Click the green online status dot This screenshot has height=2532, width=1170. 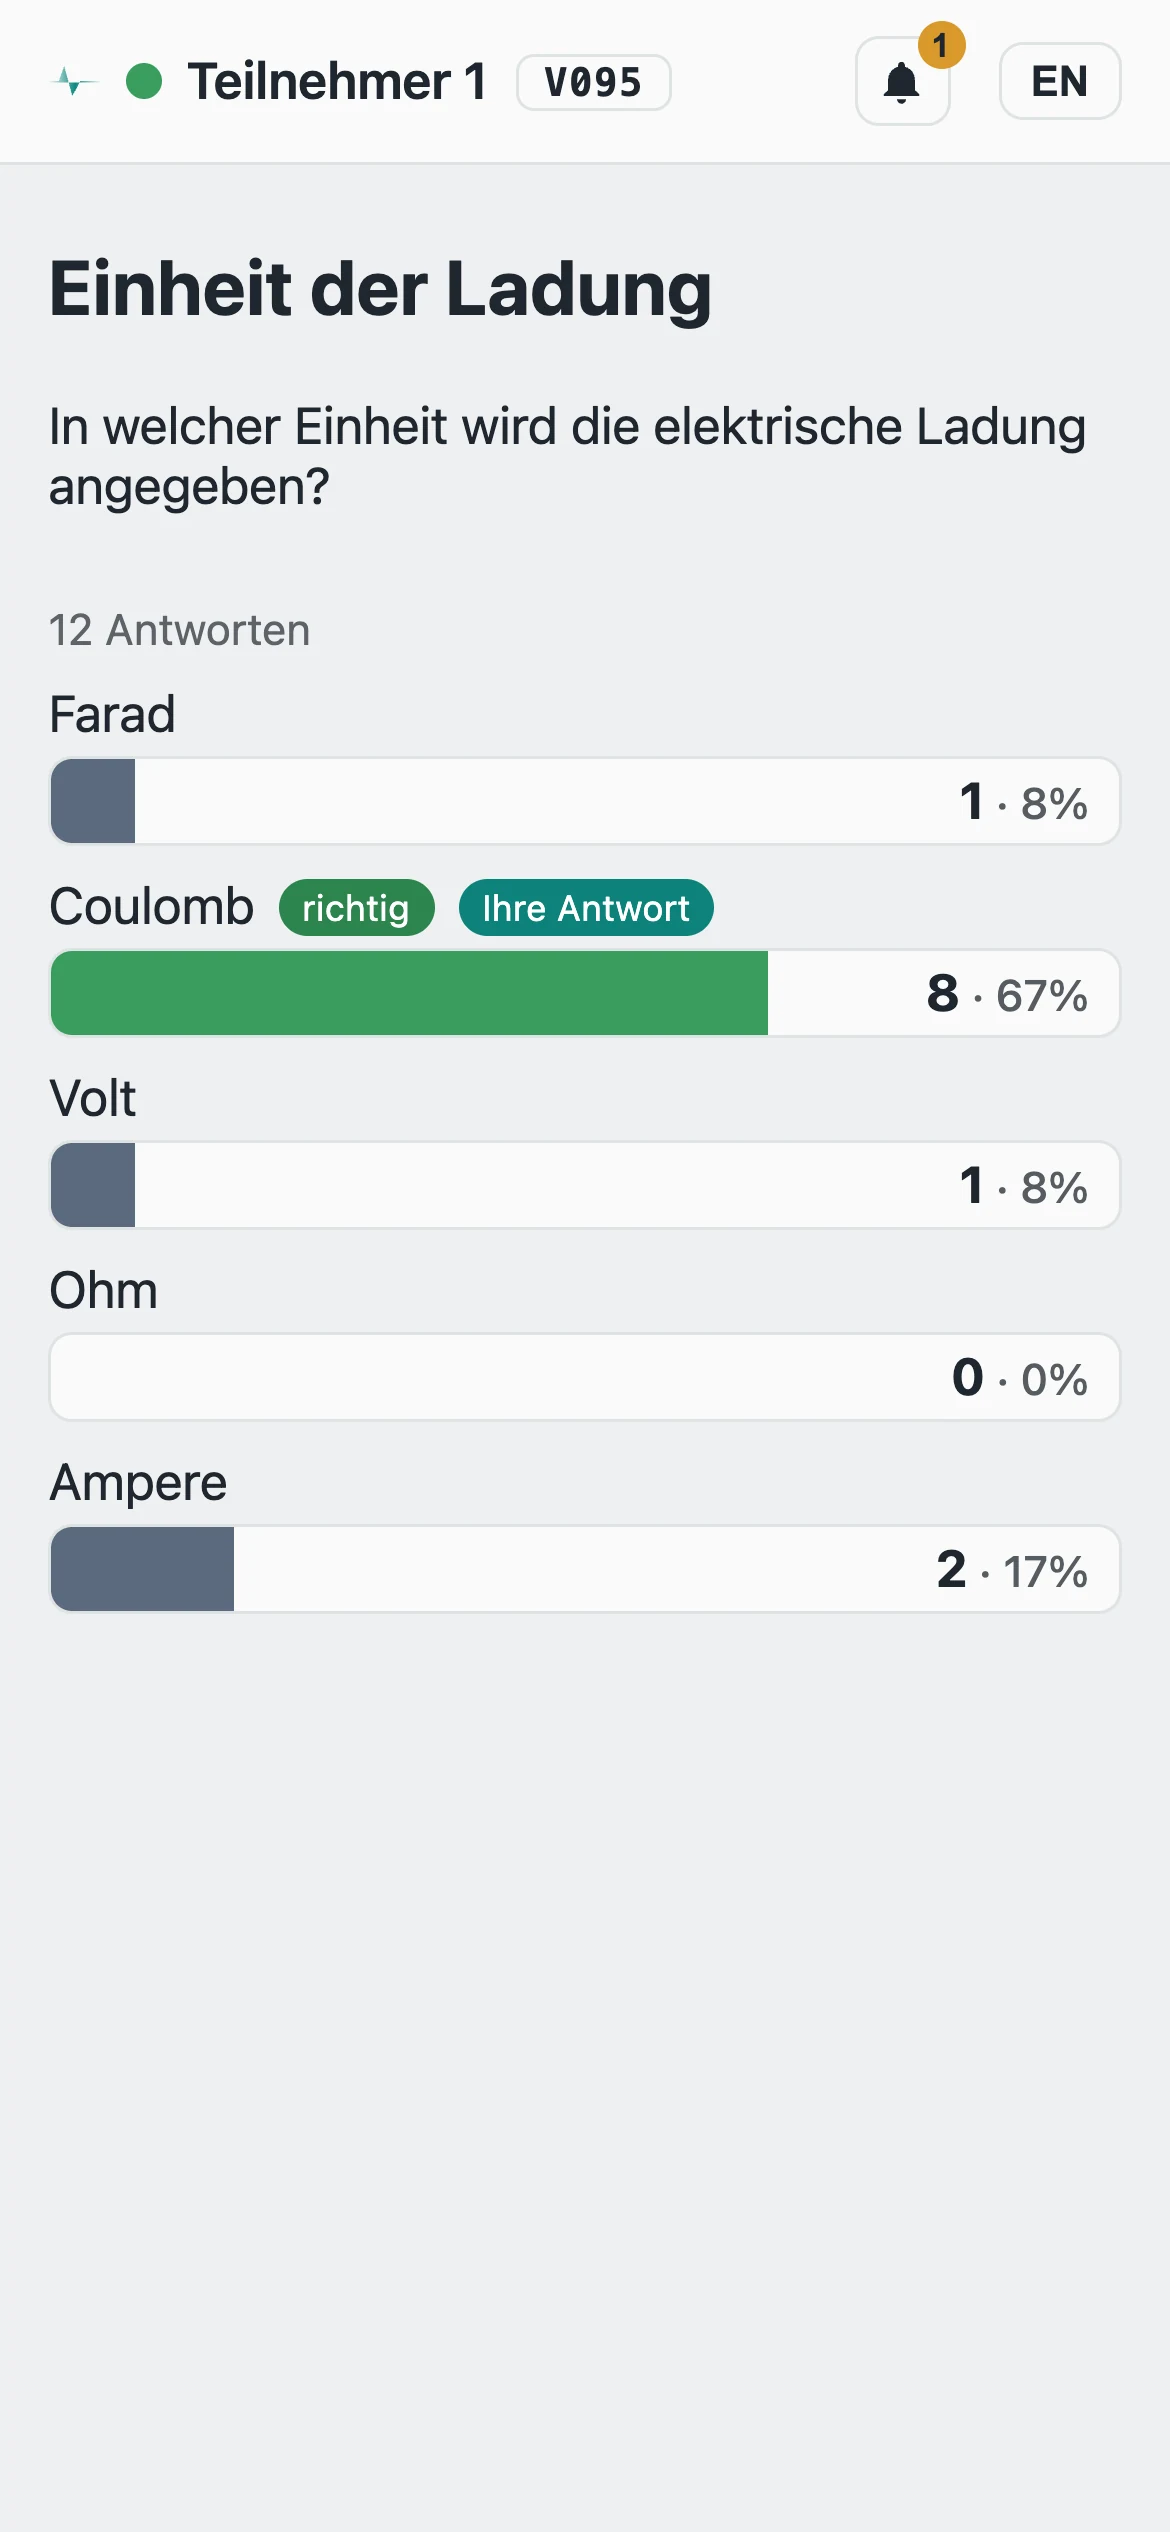pyautogui.click(x=144, y=82)
